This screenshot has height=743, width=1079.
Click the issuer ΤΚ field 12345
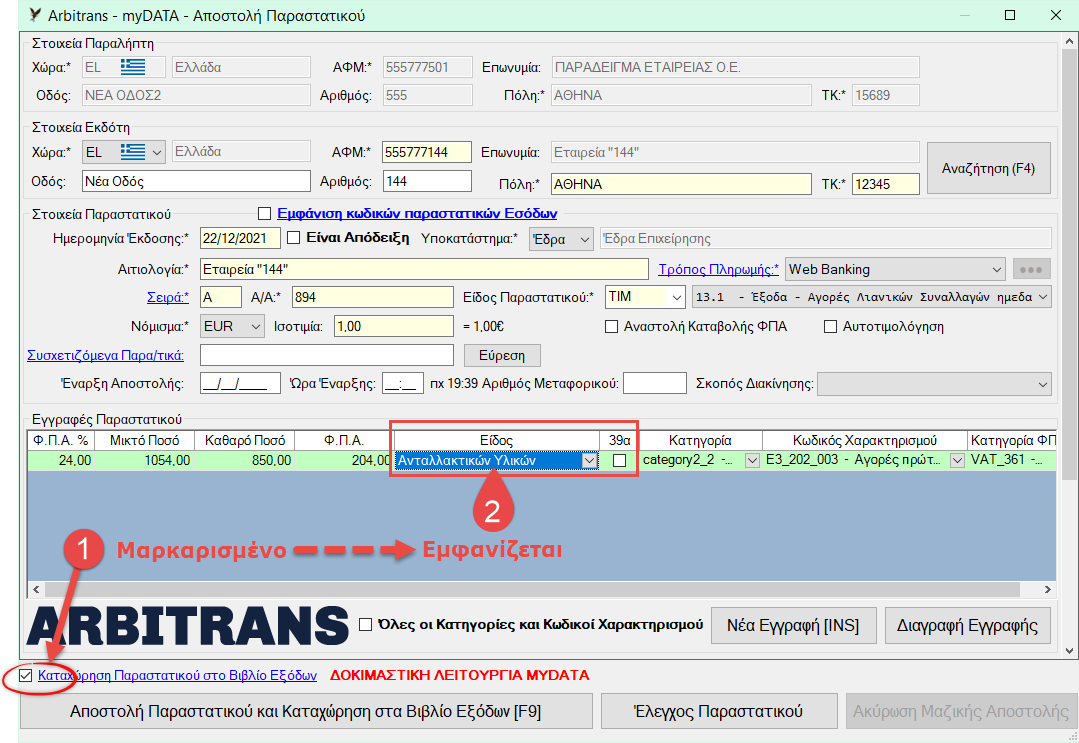coord(886,184)
